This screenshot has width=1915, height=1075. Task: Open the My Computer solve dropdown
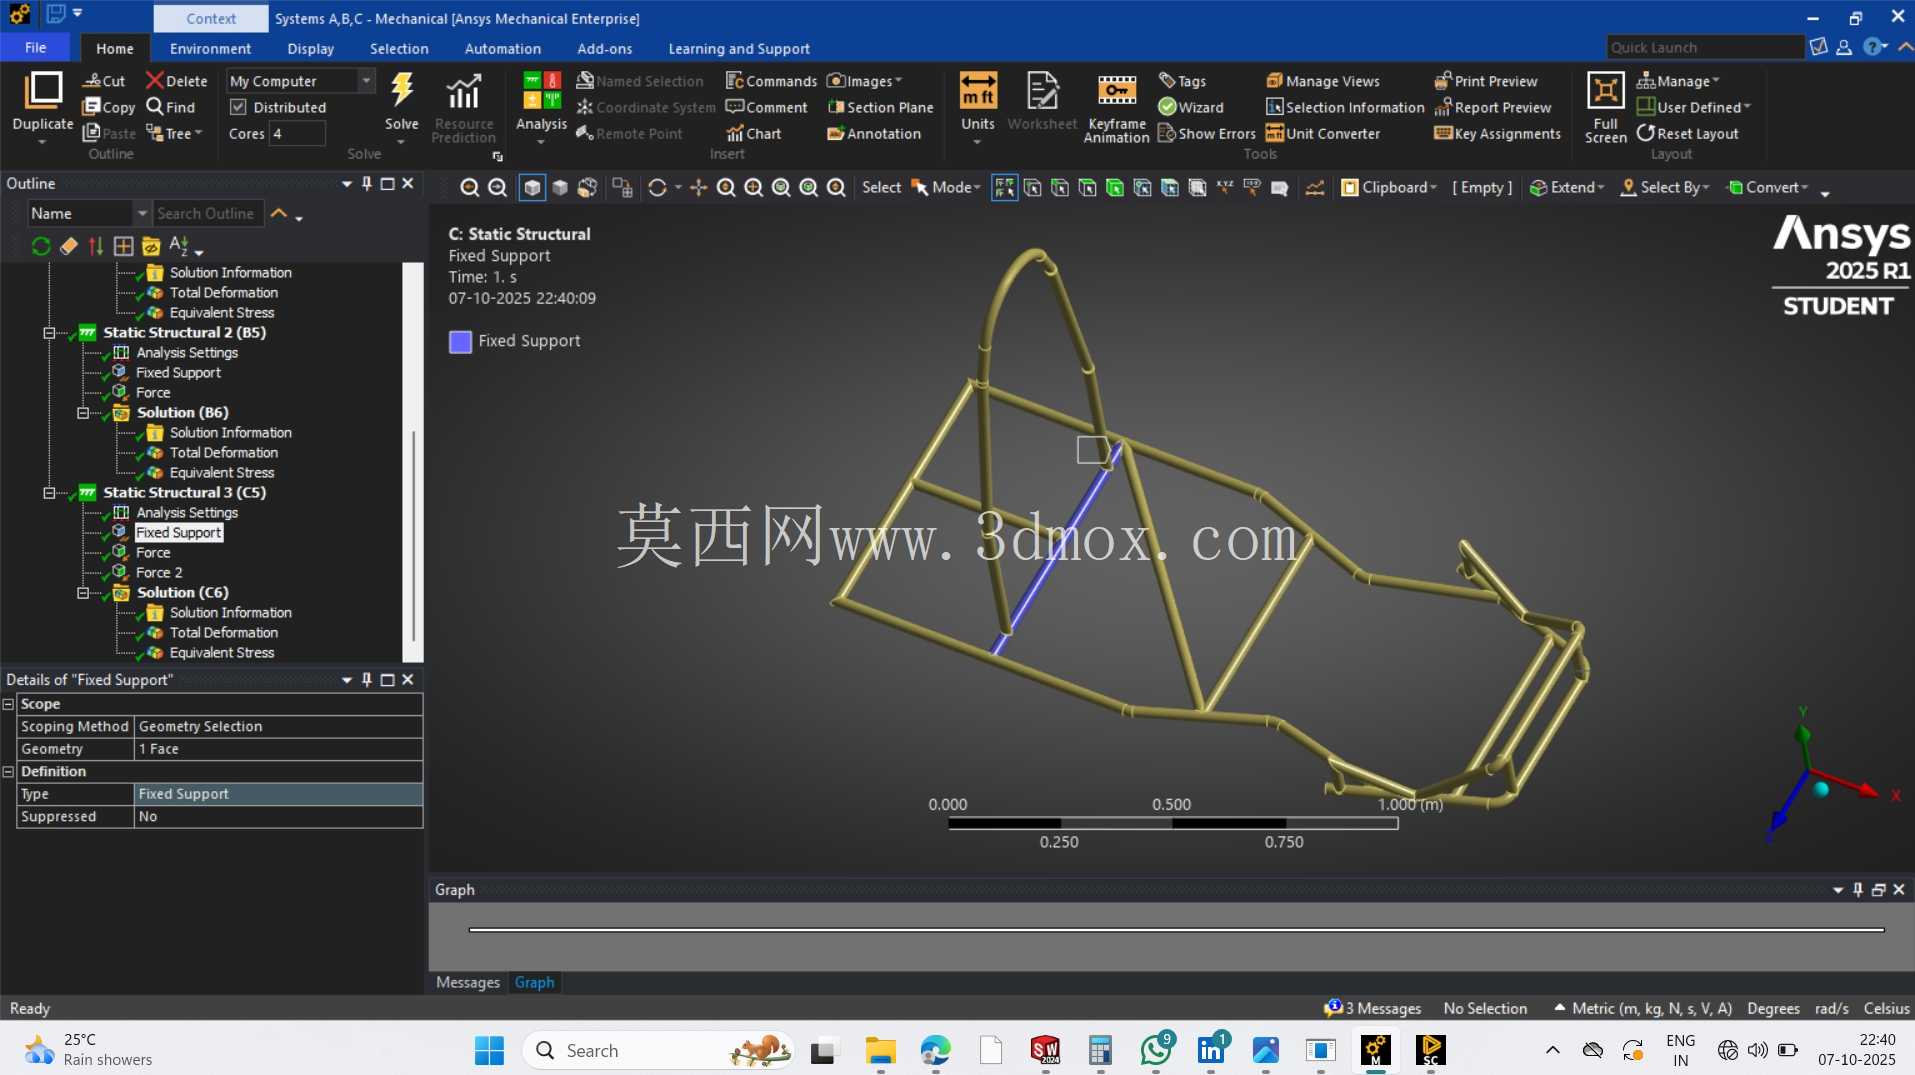(x=366, y=80)
